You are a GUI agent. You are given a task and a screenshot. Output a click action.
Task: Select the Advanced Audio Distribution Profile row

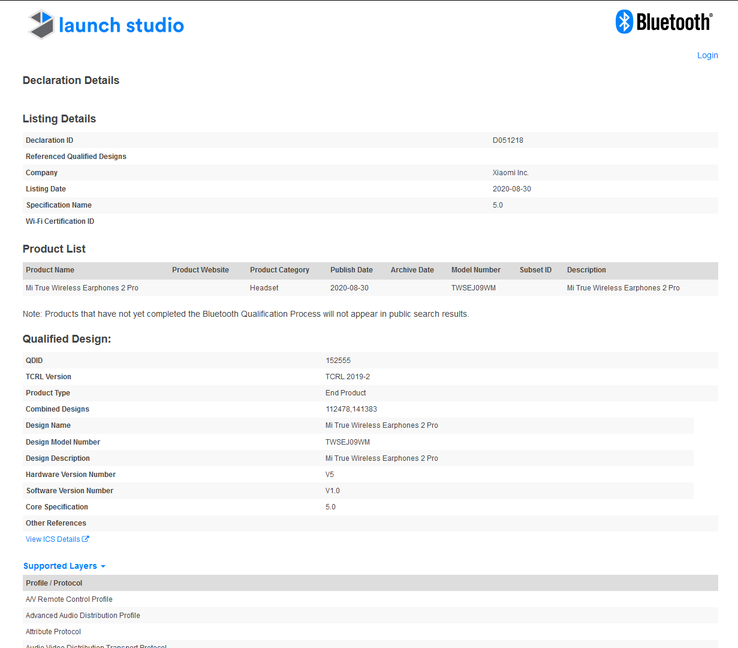pyautogui.click(x=83, y=615)
